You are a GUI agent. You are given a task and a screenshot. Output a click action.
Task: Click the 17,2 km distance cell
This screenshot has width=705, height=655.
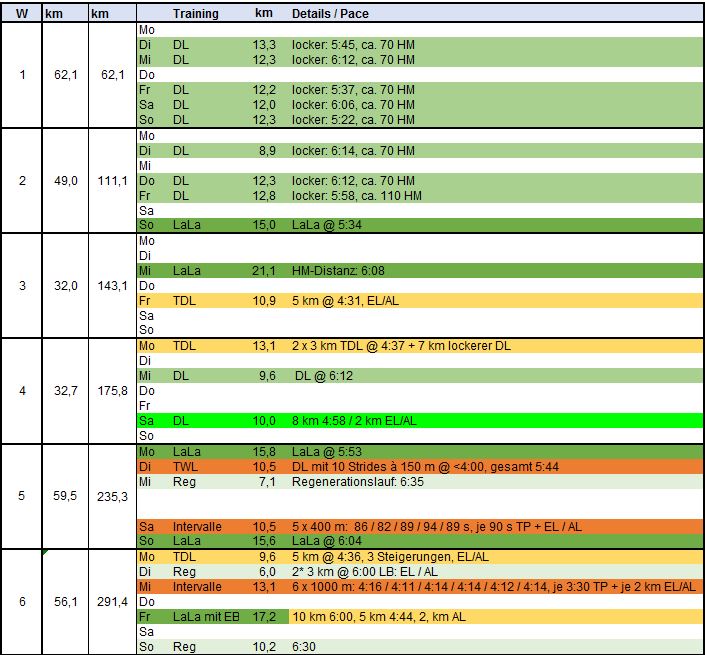click(263, 616)
